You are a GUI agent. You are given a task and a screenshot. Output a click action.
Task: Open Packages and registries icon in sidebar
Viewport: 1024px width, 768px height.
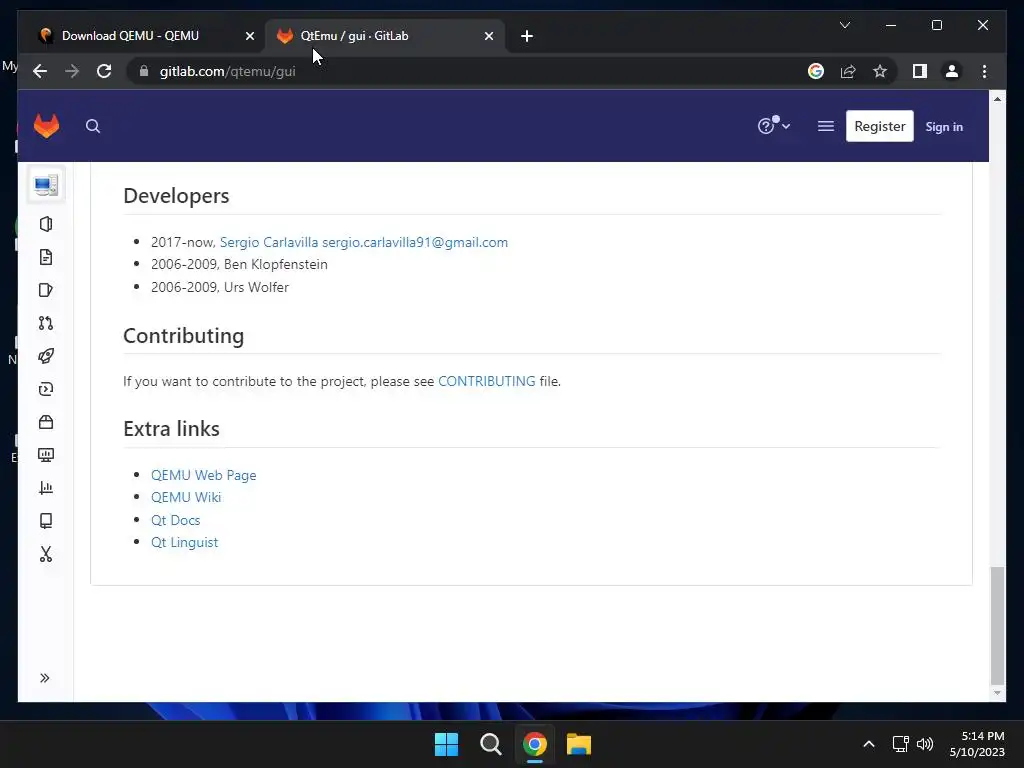pyautogui.click(x=46, y=422)
